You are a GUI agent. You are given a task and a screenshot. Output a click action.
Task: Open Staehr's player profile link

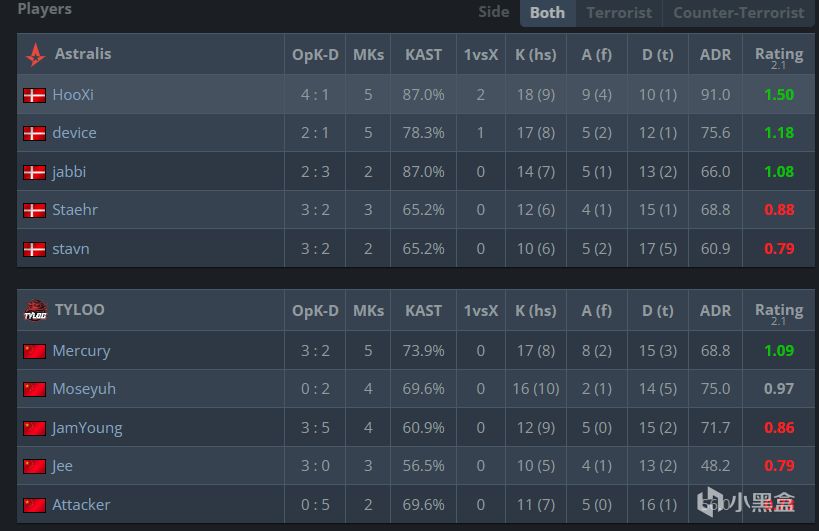pyautogui.click(x=75, y=210)
